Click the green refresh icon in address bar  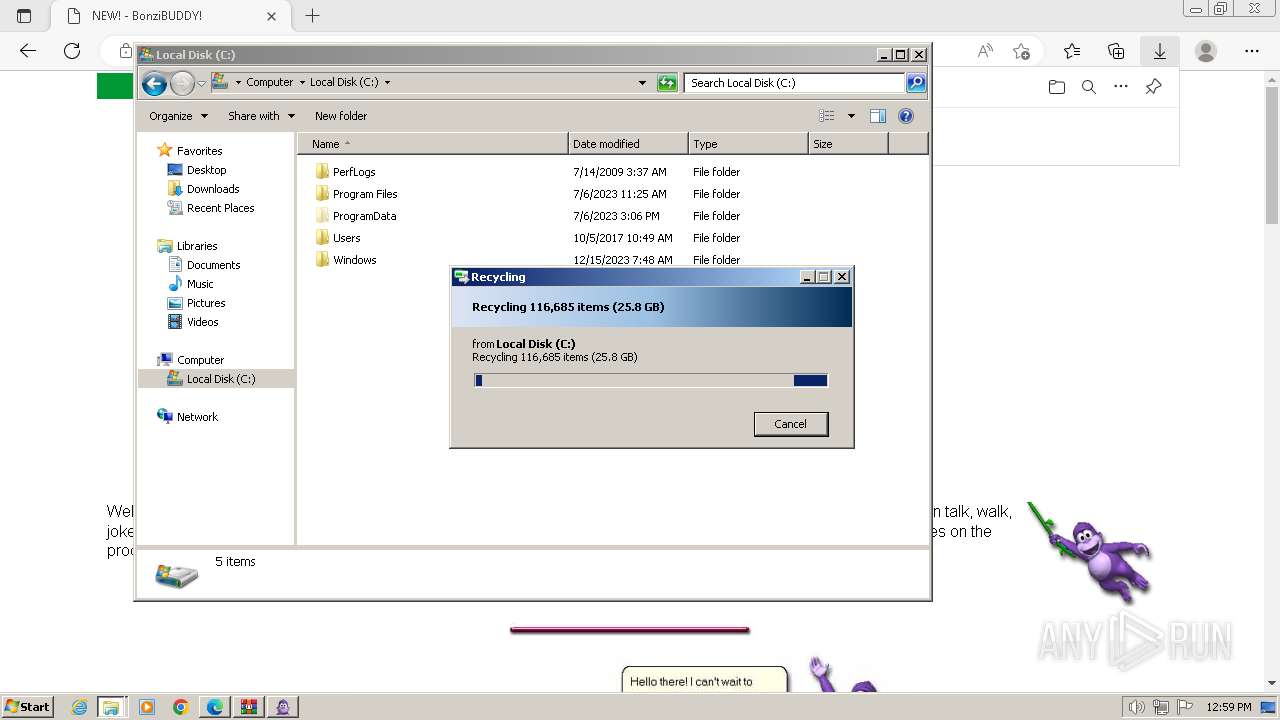[x=667, y=83]
